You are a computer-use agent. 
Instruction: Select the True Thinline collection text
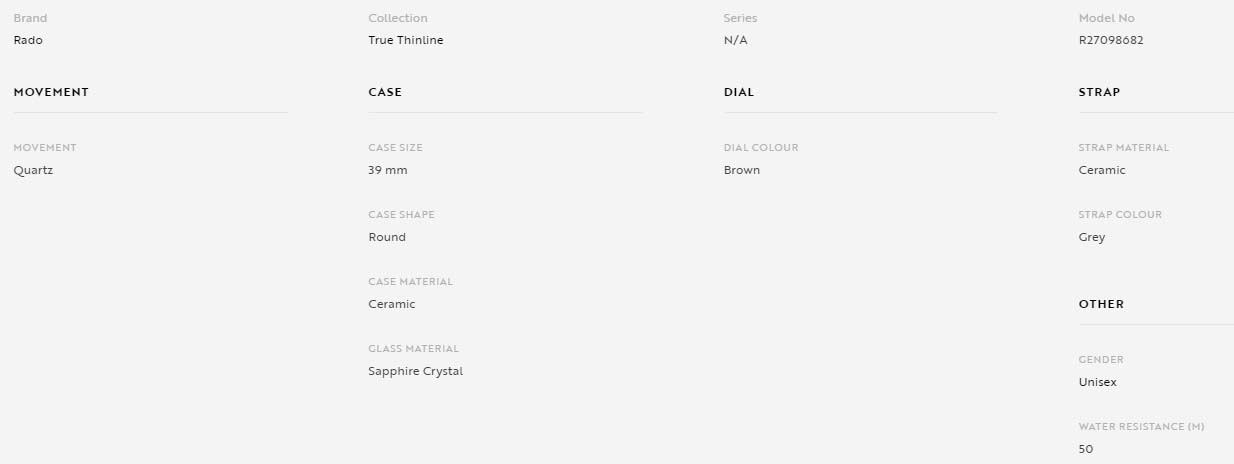pos(406,40)
